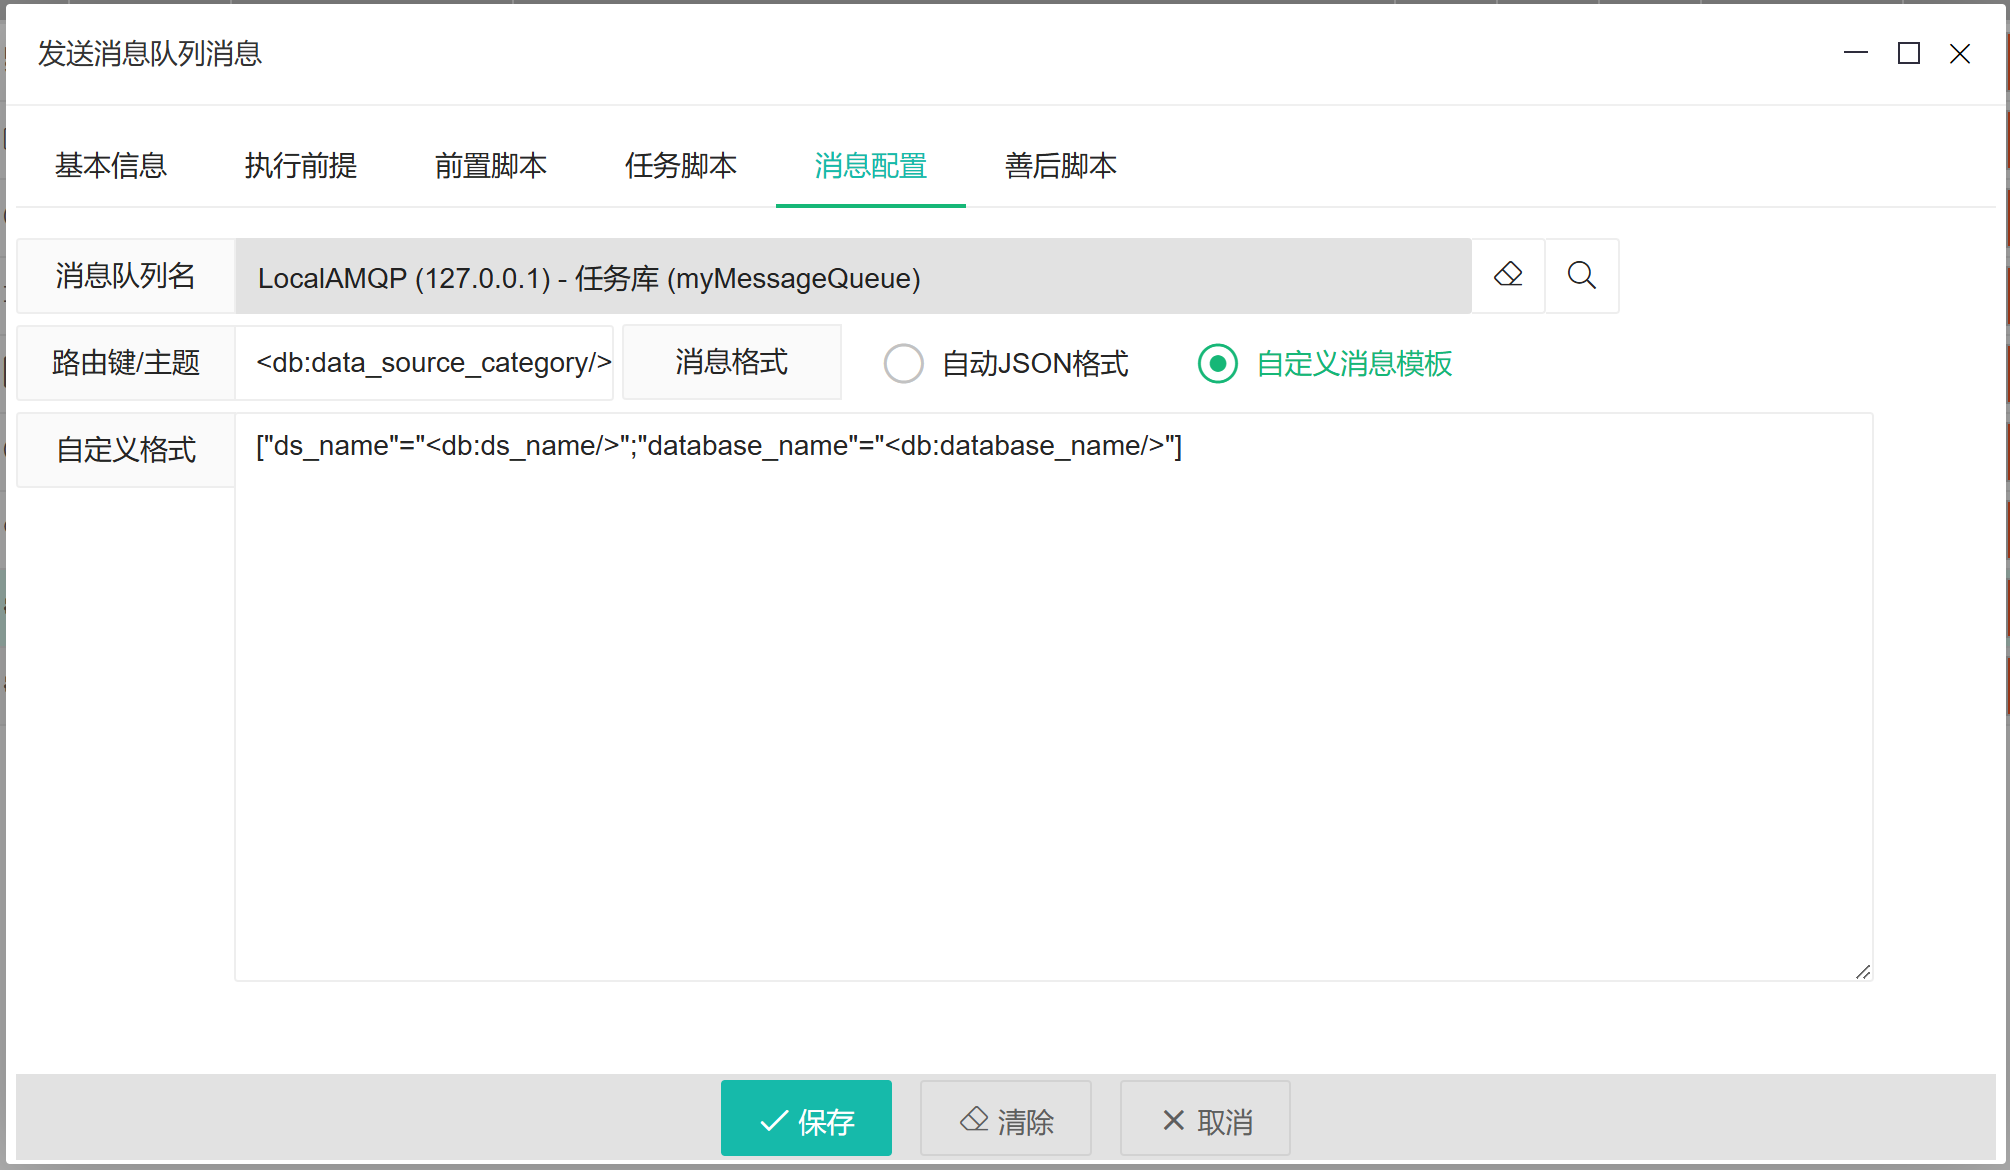Switch to the 执行前提 tab
This screenshot has height=1170, width=2010.
click(301, 166)
